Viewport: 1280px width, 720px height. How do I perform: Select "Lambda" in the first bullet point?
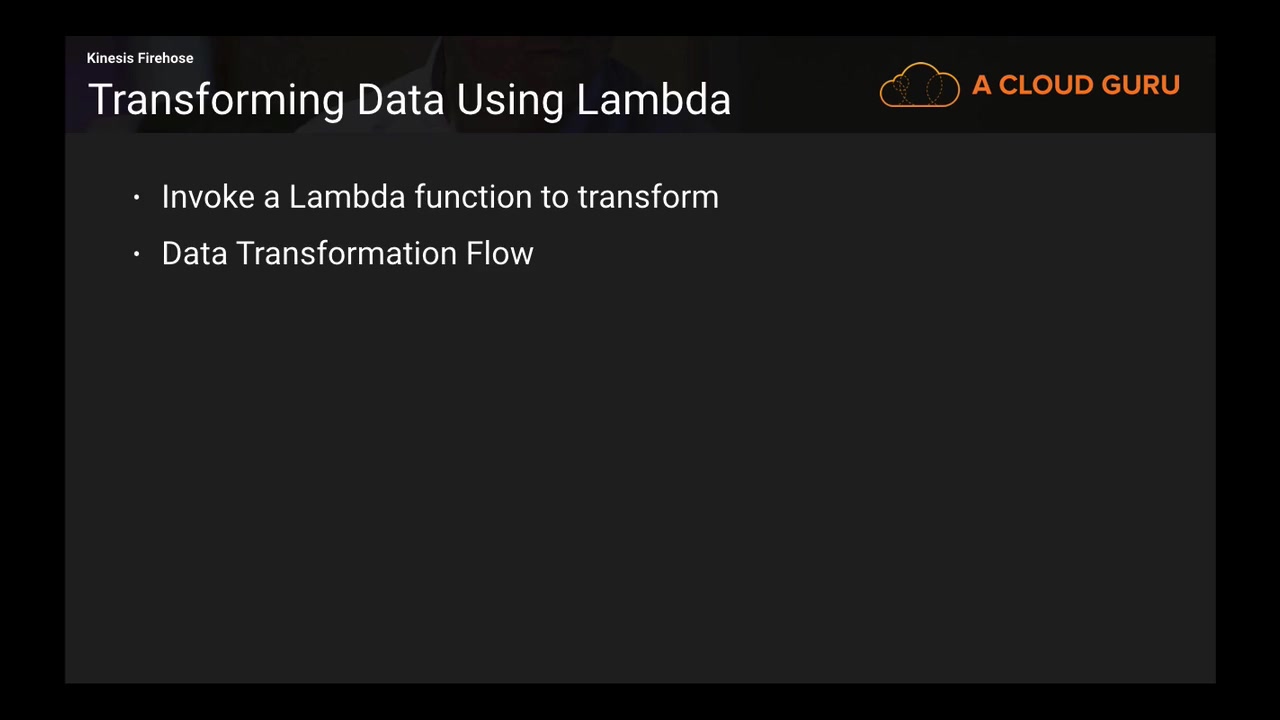[x=346, y=197]
